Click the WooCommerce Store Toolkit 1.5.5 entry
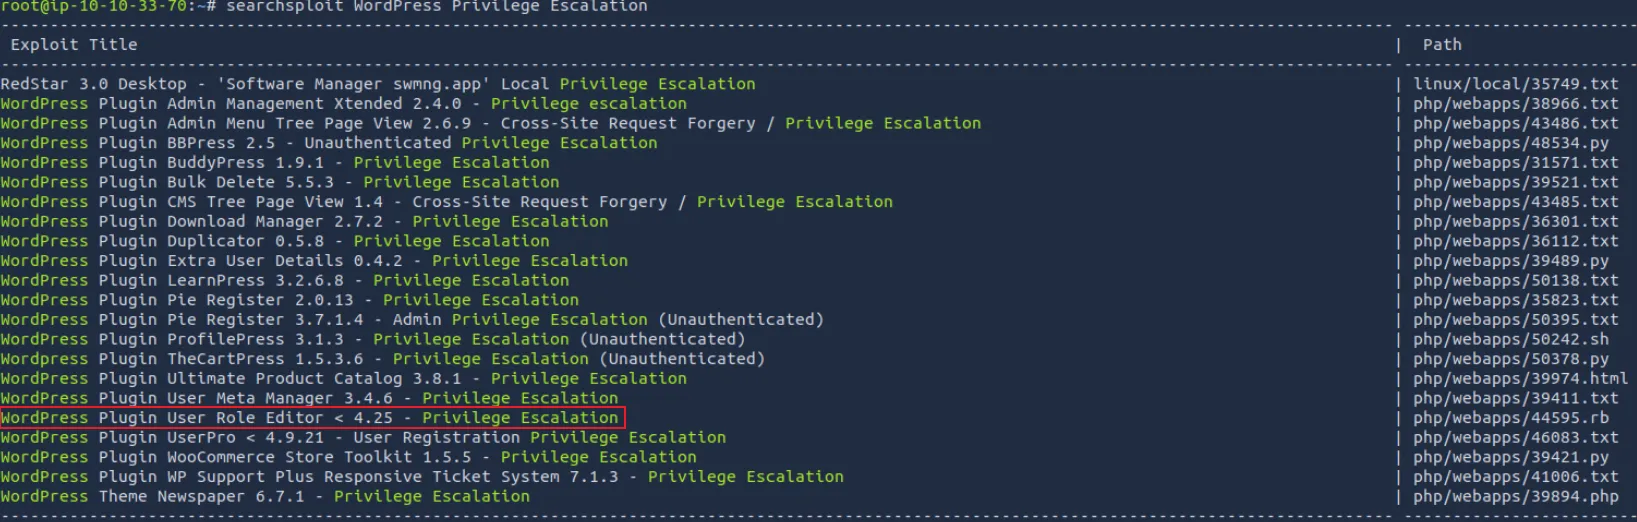Viewport: 1637px width, 522px height. [x=348, y=457]
